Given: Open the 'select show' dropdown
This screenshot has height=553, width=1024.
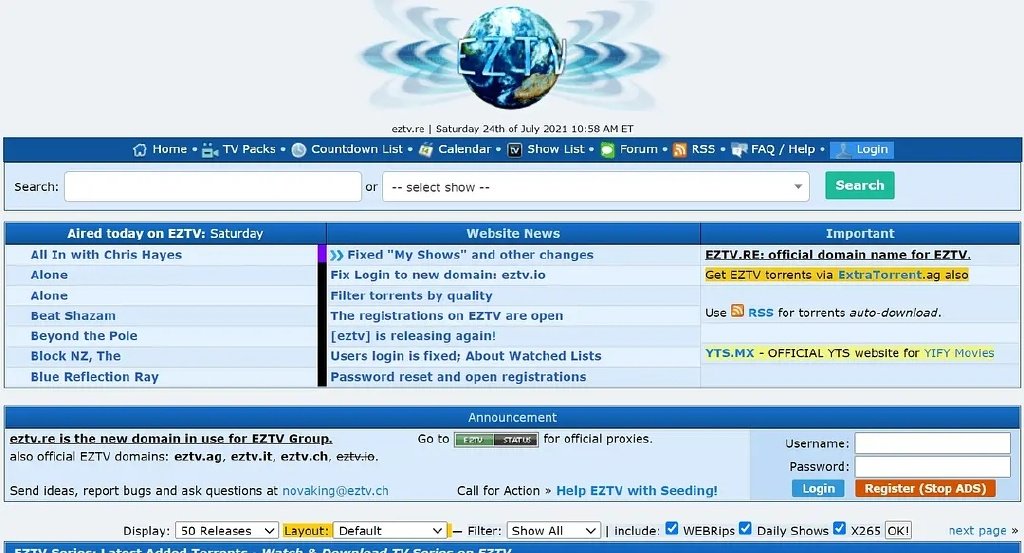Looking at the screenshot, I should click(595, 187).
